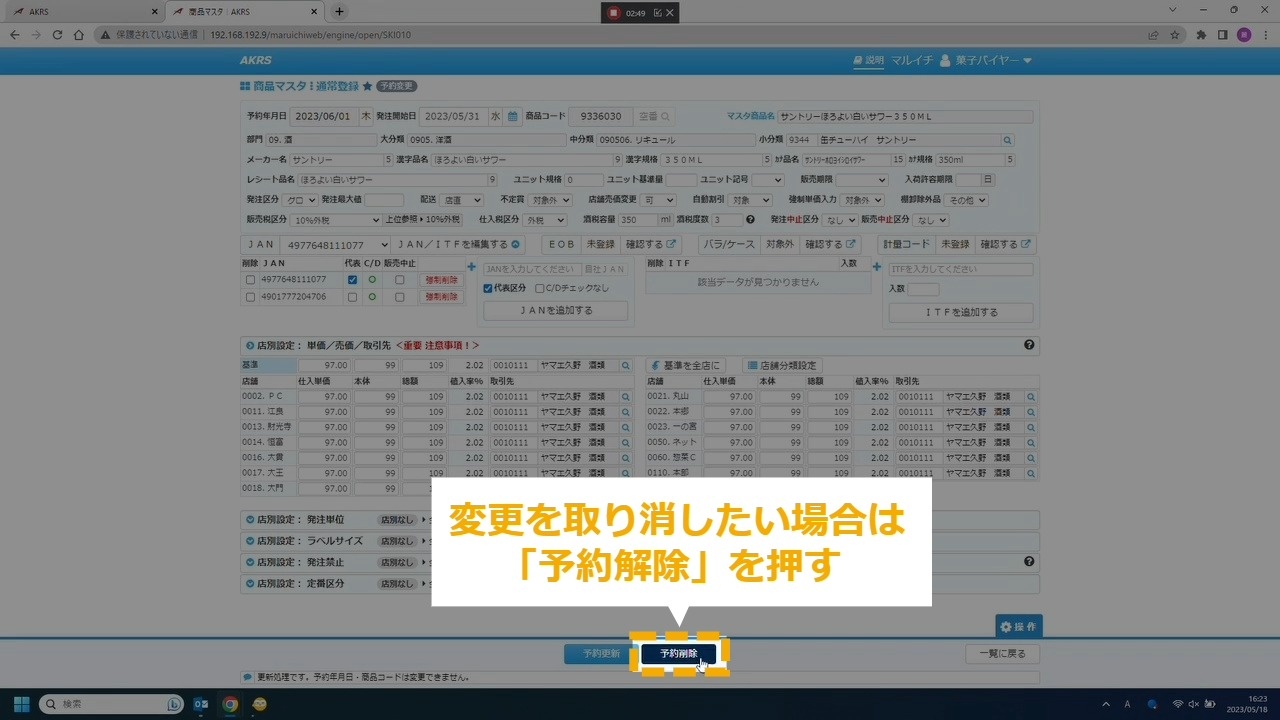Check 削除 box for JAN 4901777204706
This screenshot has width=1280, height=720.
coord(250,297)
